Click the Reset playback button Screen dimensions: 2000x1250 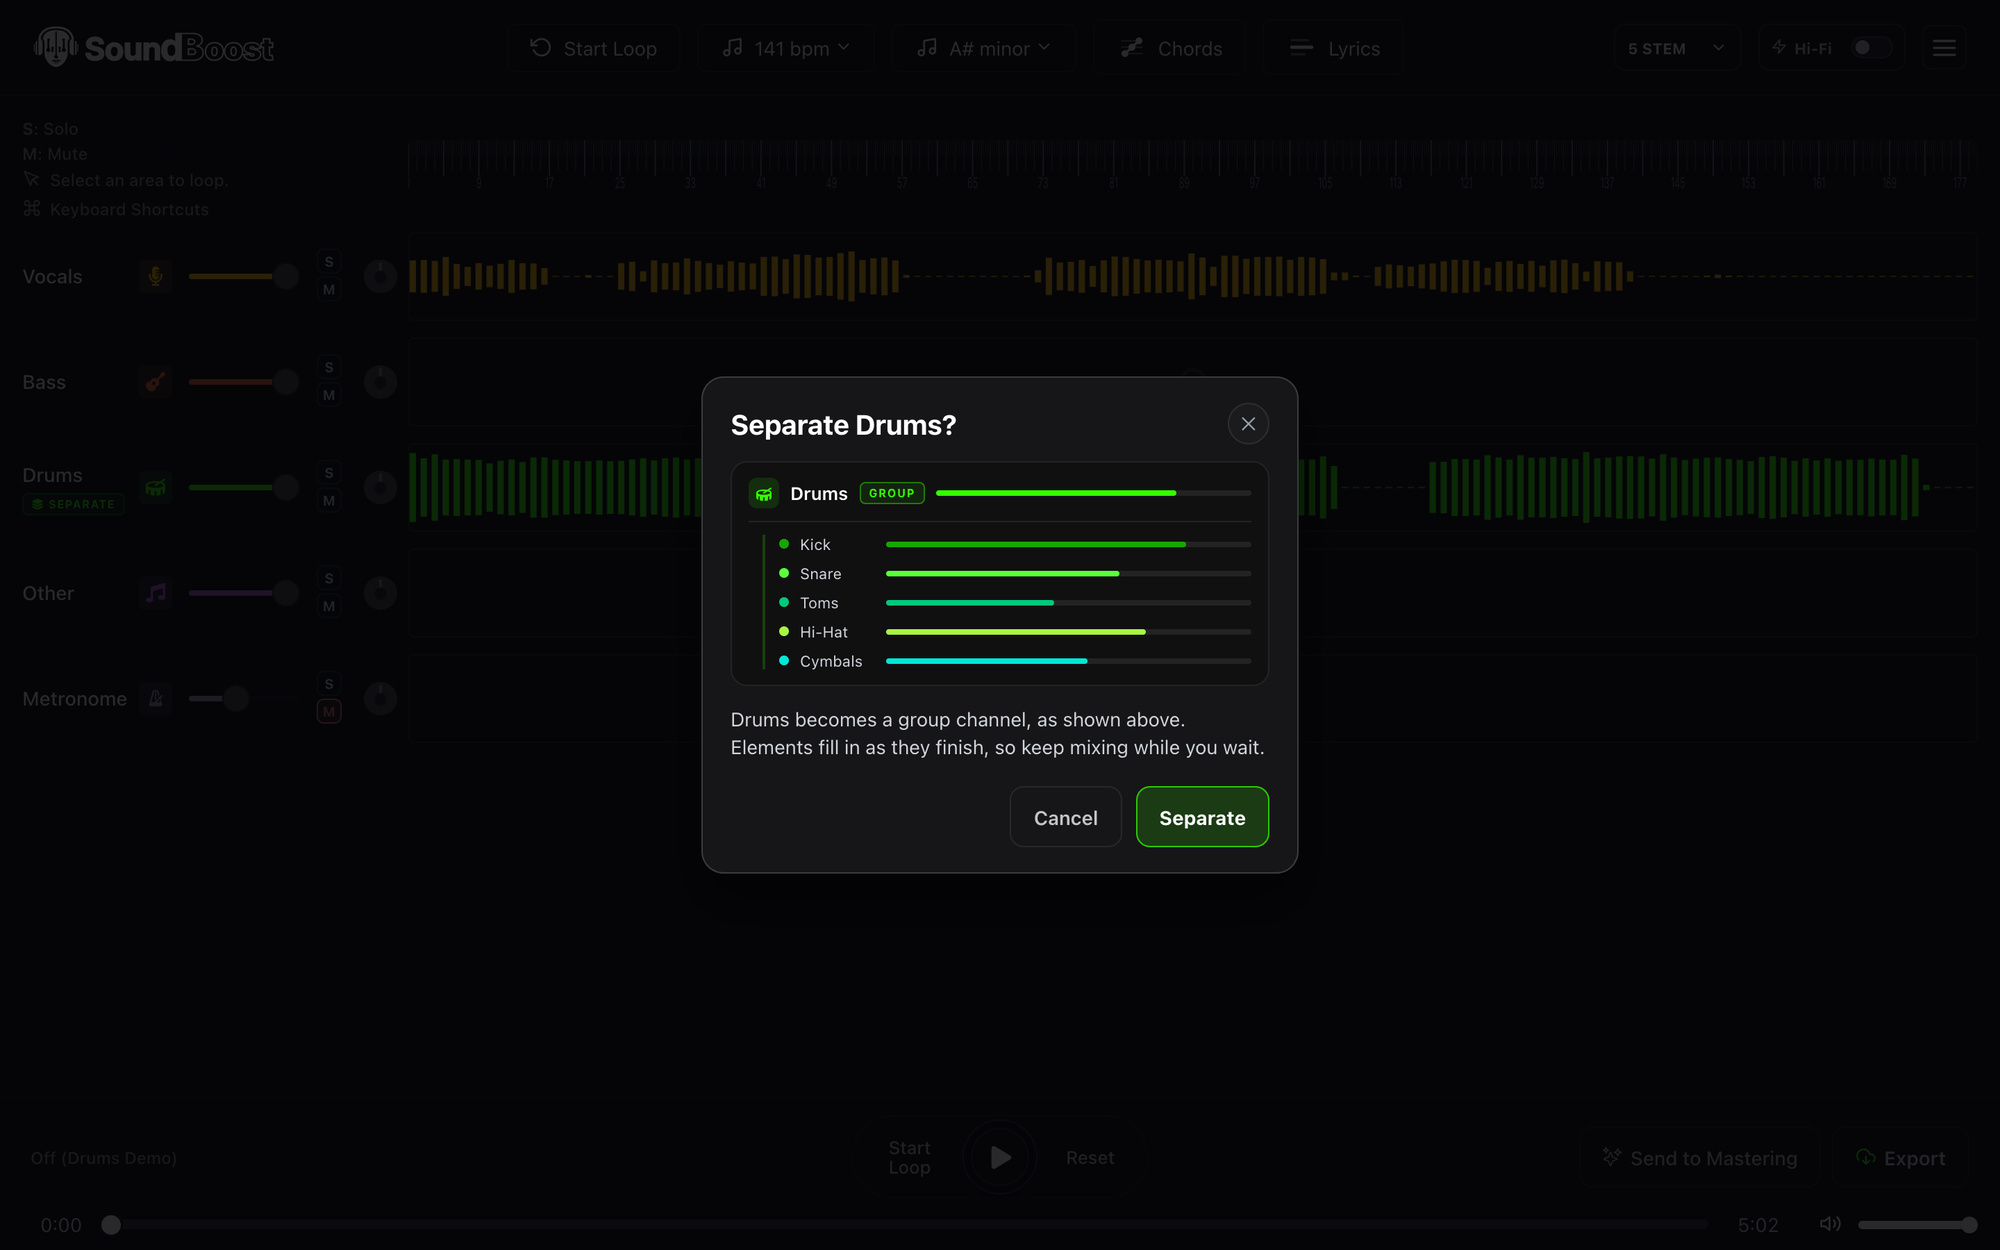tap(1089, 1157)
